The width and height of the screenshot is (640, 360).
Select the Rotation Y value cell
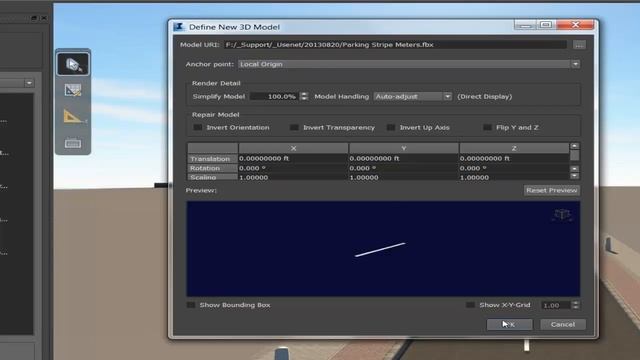click(x=404, y=168)
